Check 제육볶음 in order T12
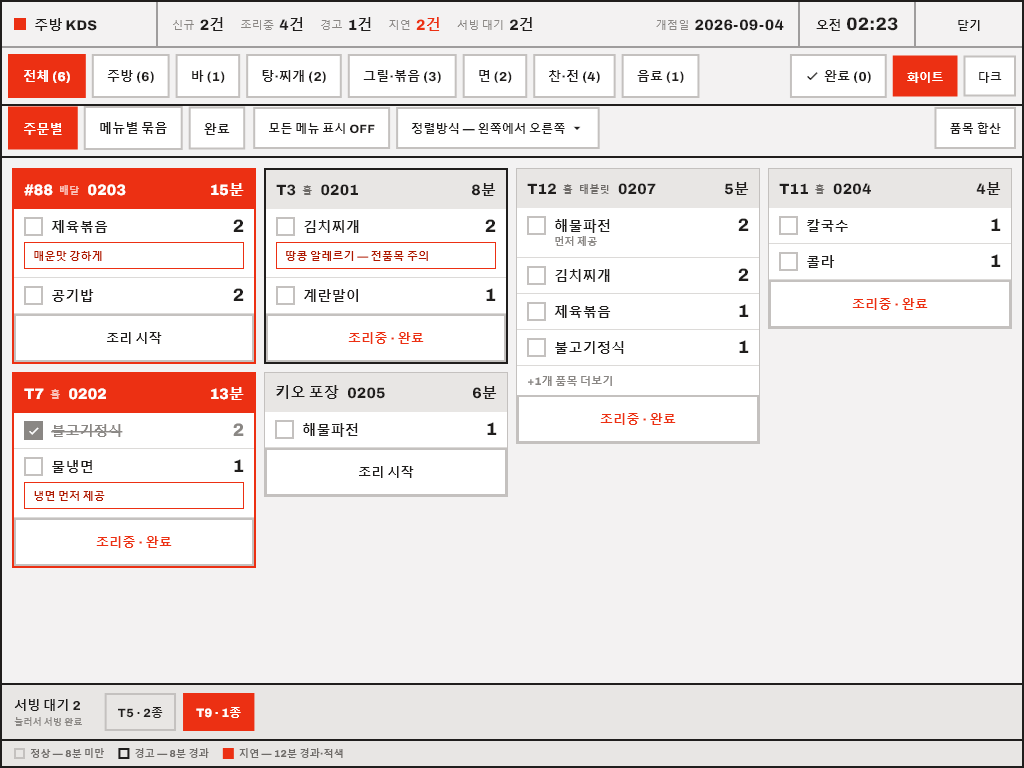This screenshot has width=1024, height=768. pyautogui.click(x=536, y=312)
